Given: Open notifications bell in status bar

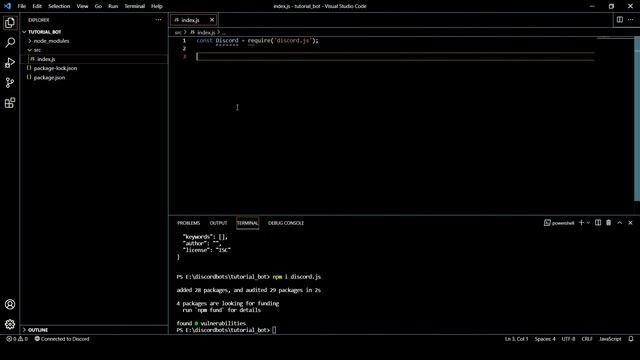Looking at the screenshot, I should pos(631,339).
